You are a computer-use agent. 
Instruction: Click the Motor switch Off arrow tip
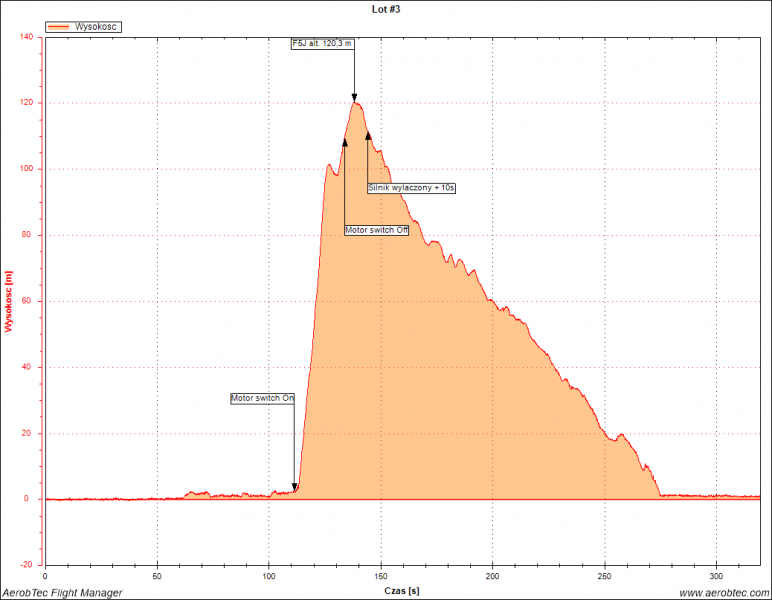tap(345, 142)
